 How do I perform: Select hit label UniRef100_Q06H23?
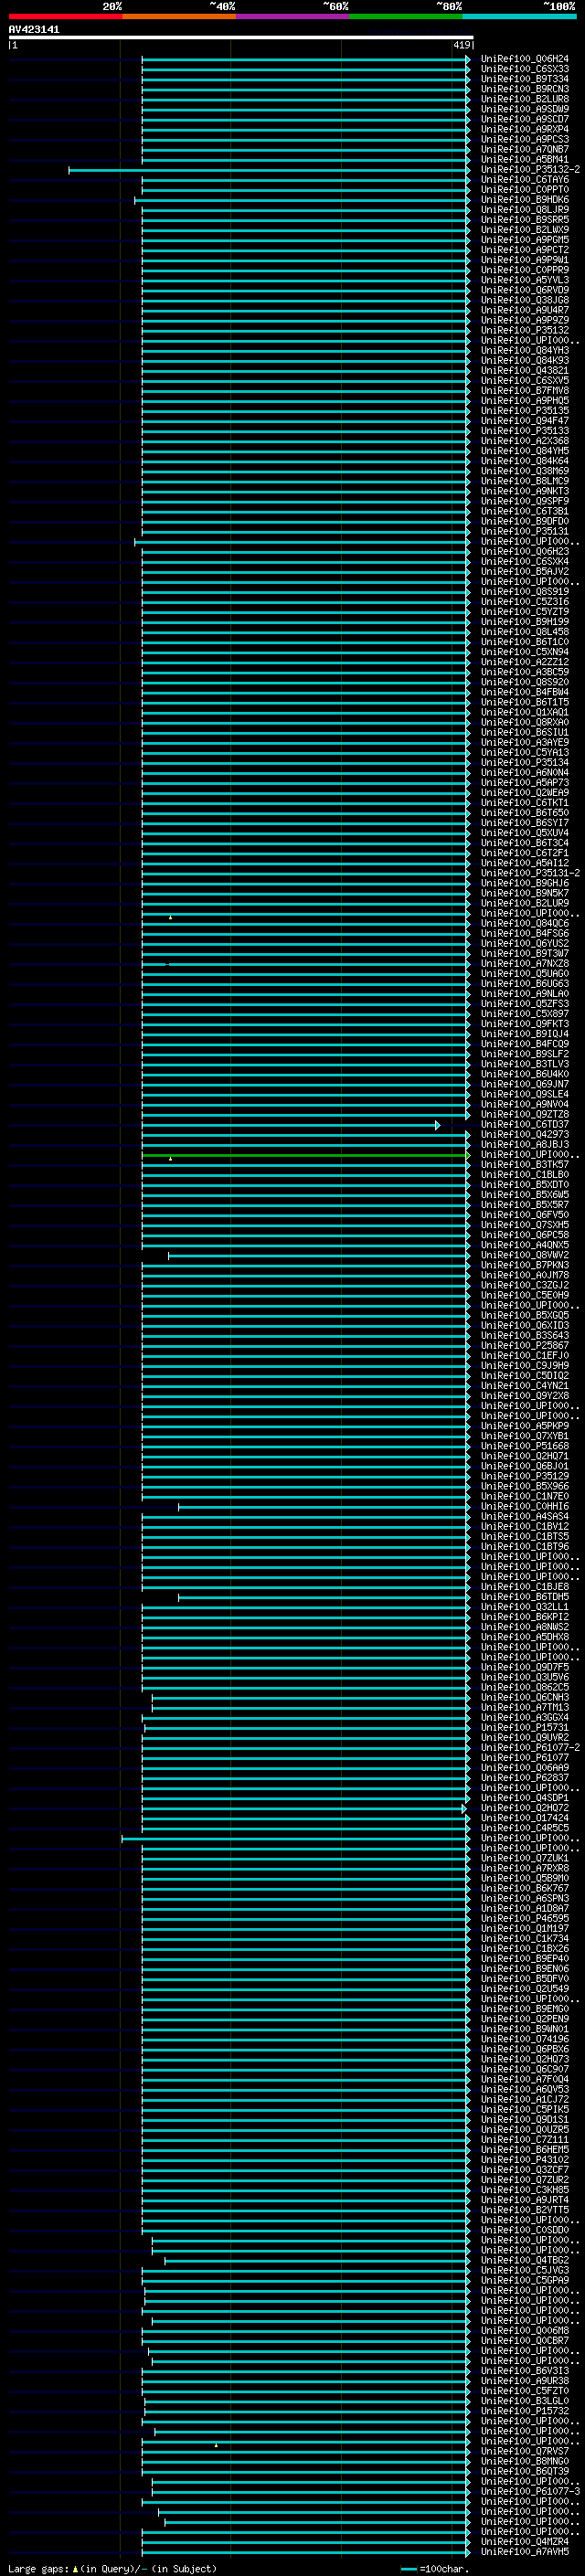525,552
